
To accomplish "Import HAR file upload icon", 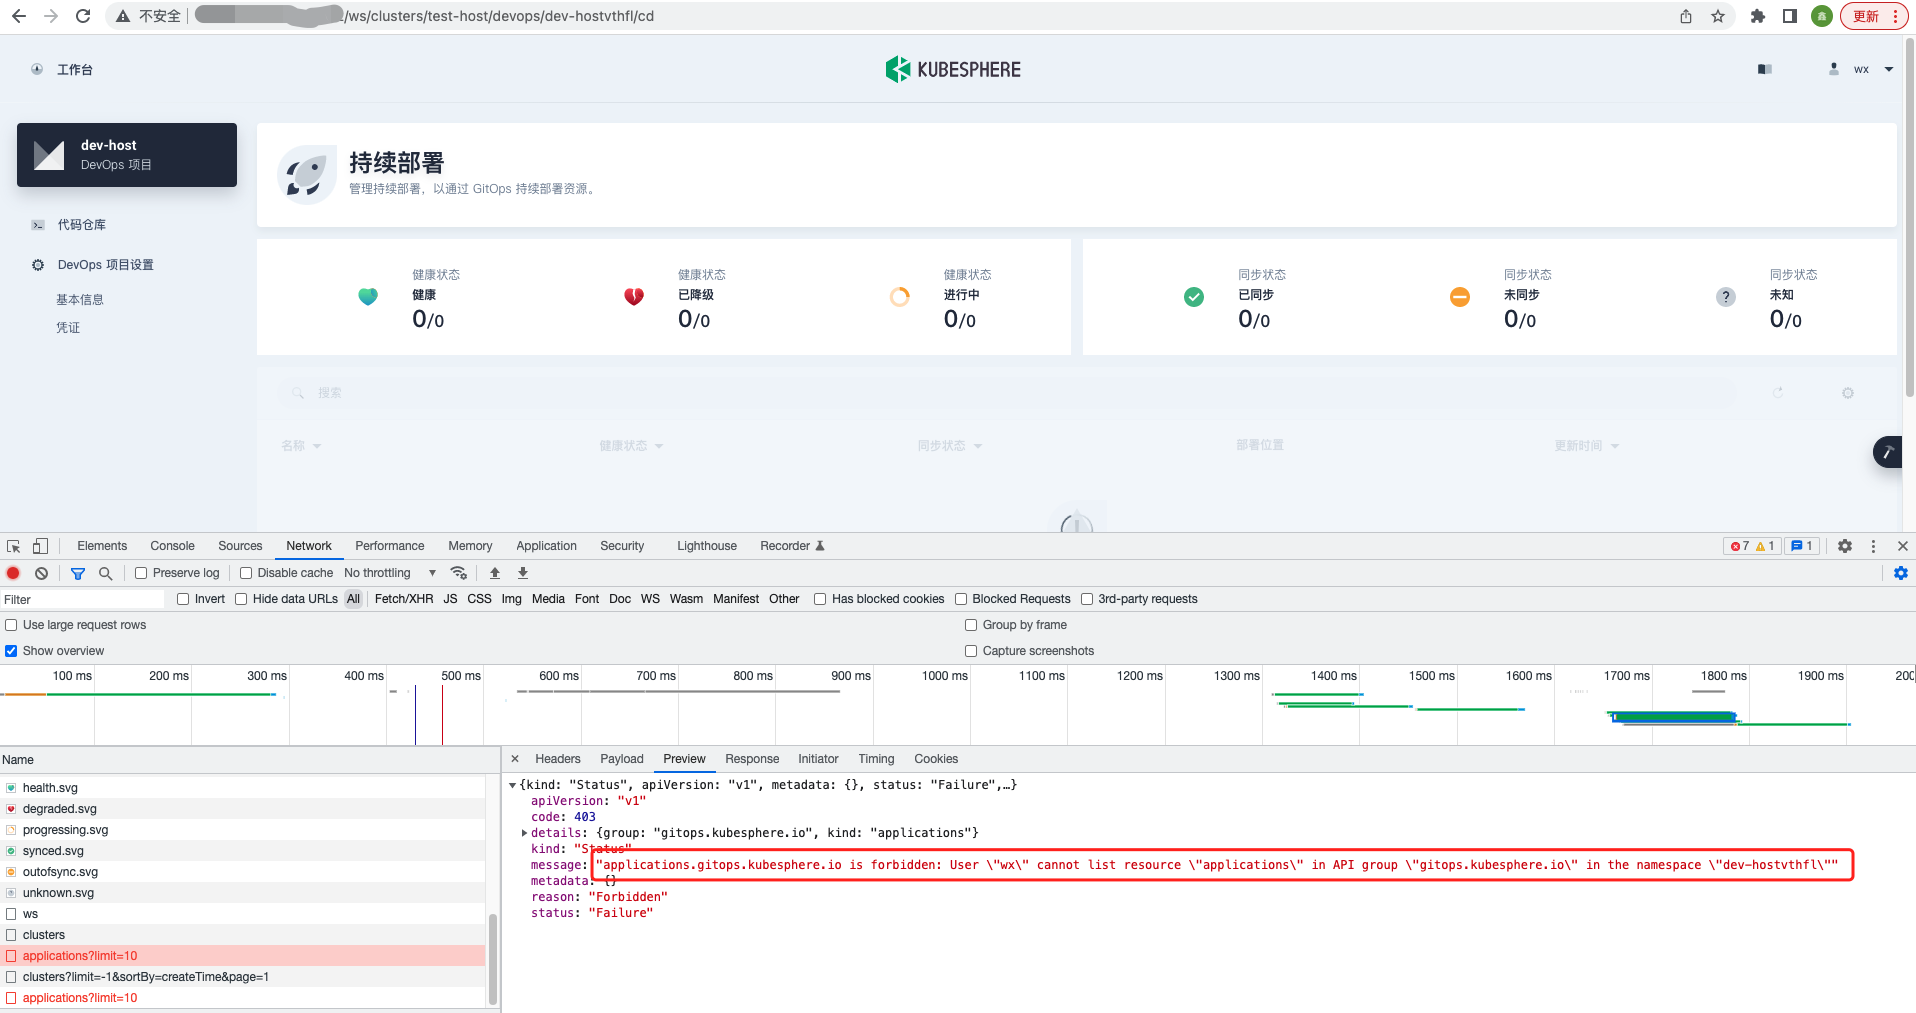I will tap(495, 573).
